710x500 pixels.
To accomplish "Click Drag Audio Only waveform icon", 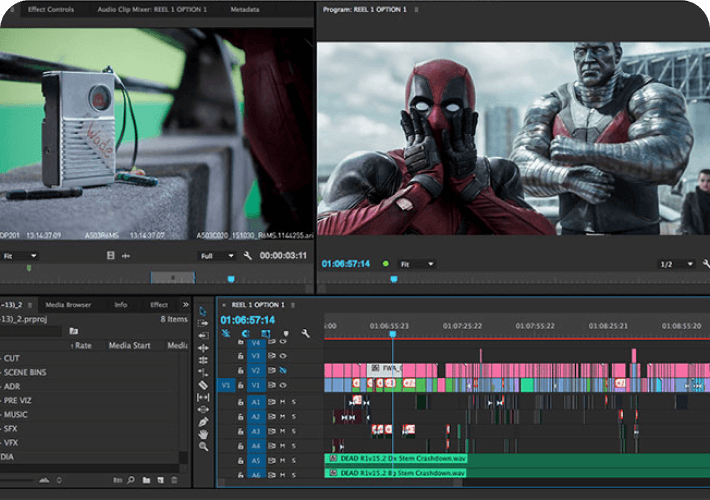I will (126, 256).
